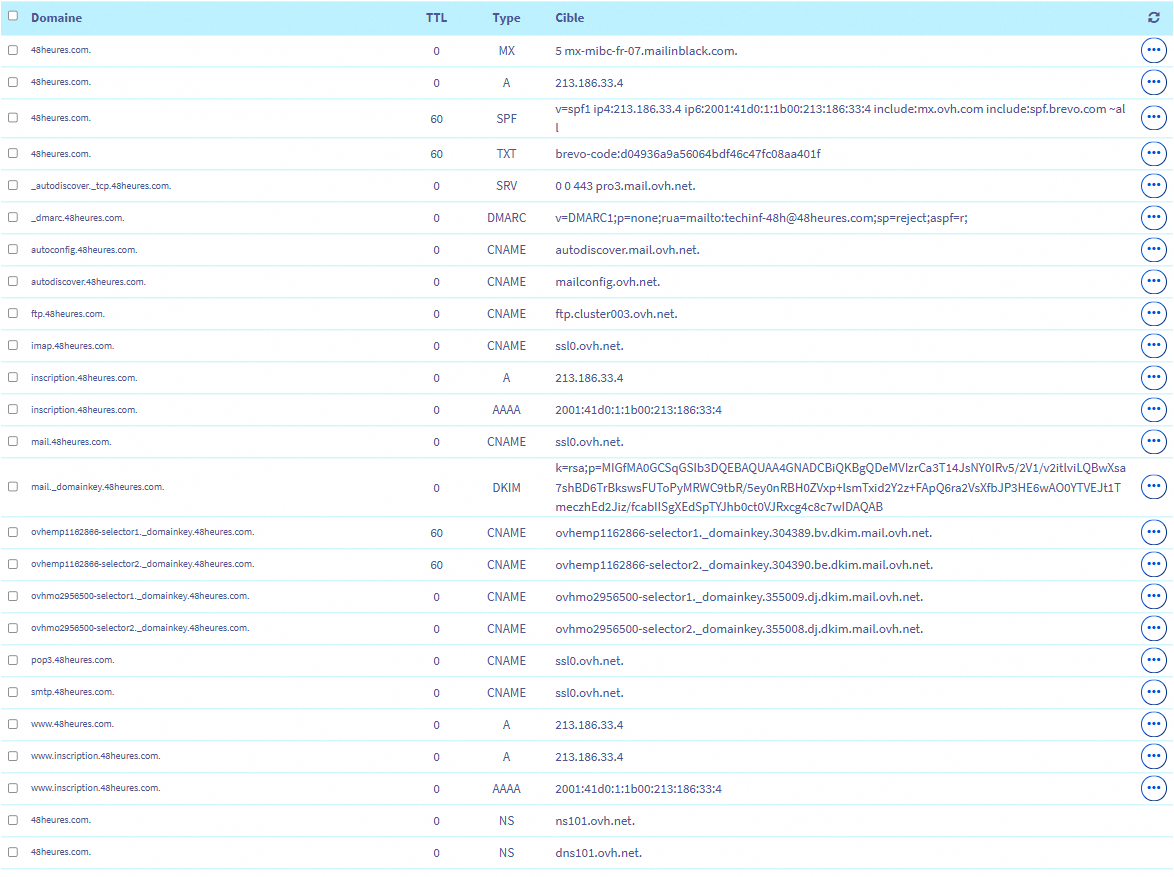Click the TTL column header

coord(436,18)
